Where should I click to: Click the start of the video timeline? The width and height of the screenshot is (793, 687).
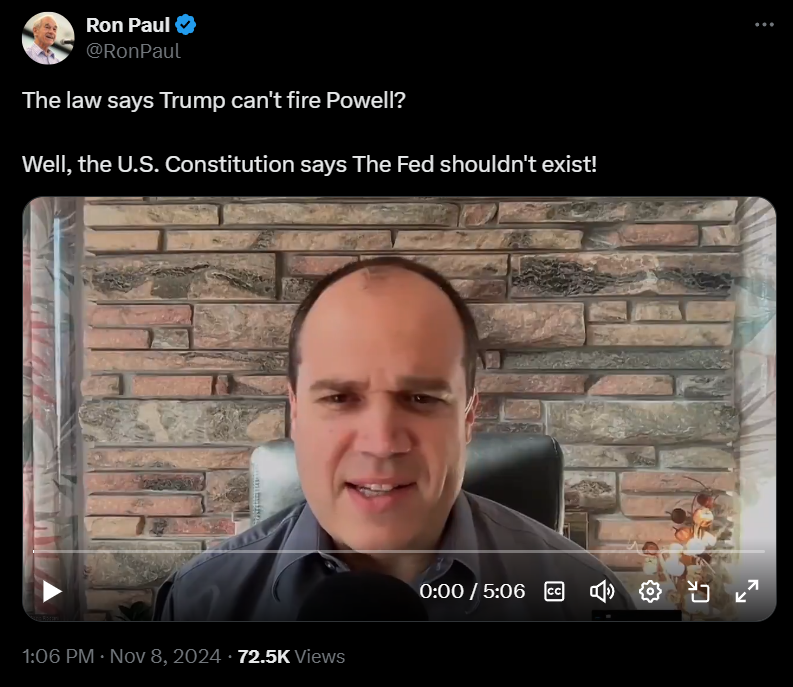coord(34,551)
